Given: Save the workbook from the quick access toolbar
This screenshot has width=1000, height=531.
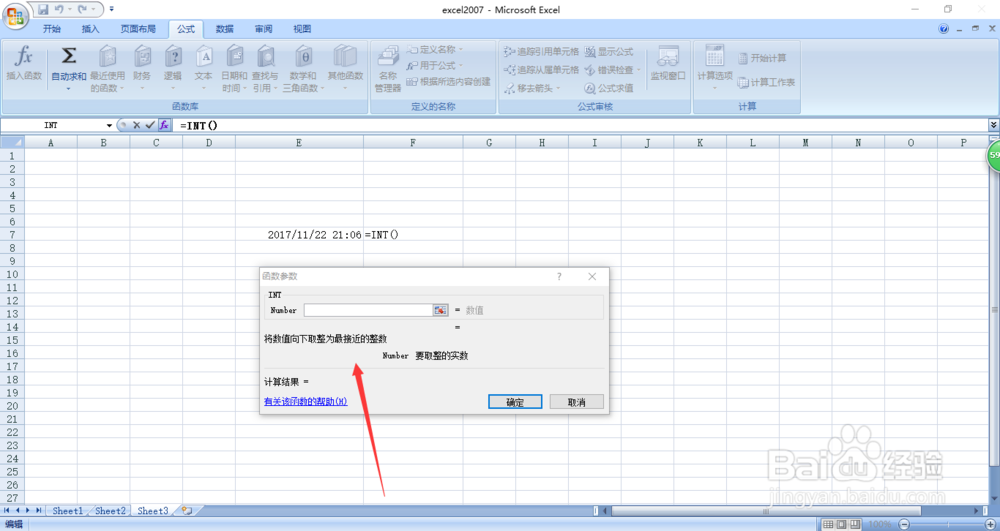Looking at the screenshot, I should (43, 10).
